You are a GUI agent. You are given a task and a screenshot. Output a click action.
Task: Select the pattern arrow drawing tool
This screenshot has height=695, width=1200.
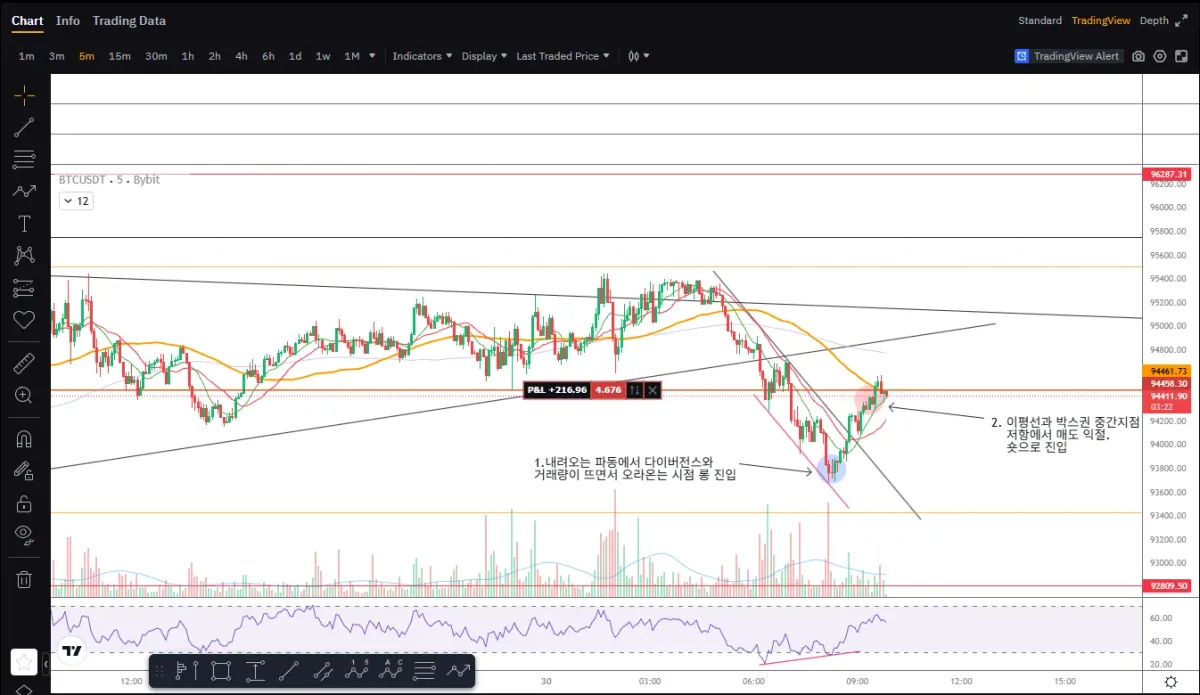click(24, 191)
